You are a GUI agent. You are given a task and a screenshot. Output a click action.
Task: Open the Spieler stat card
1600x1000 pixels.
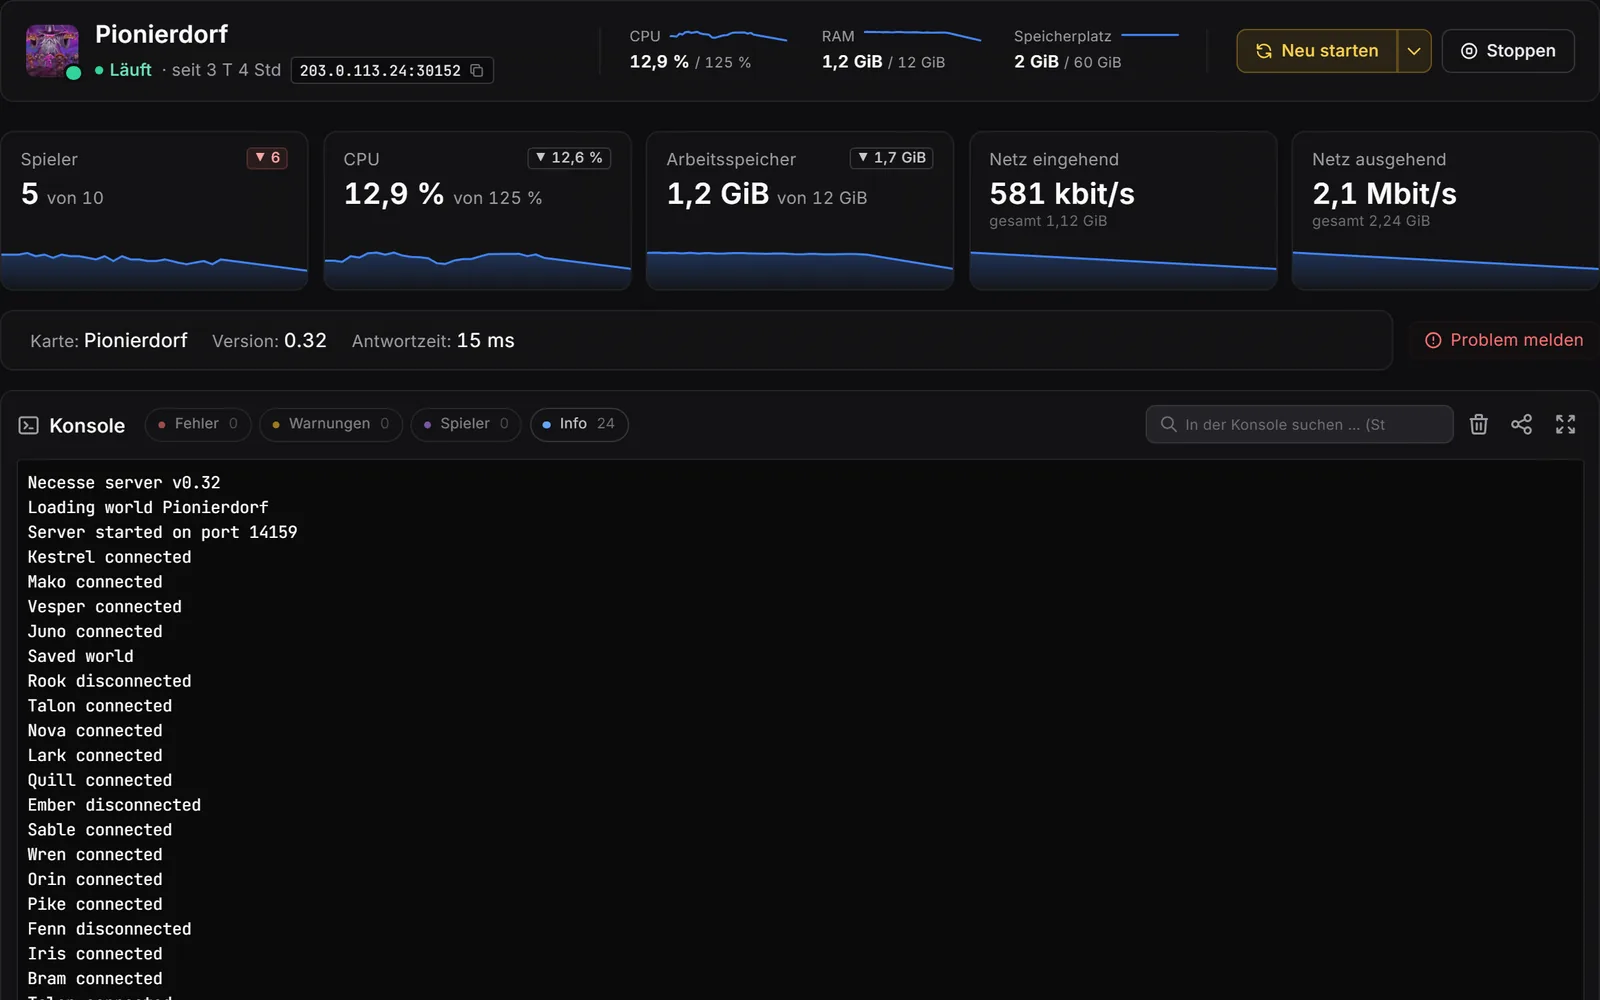pos(154,211)
